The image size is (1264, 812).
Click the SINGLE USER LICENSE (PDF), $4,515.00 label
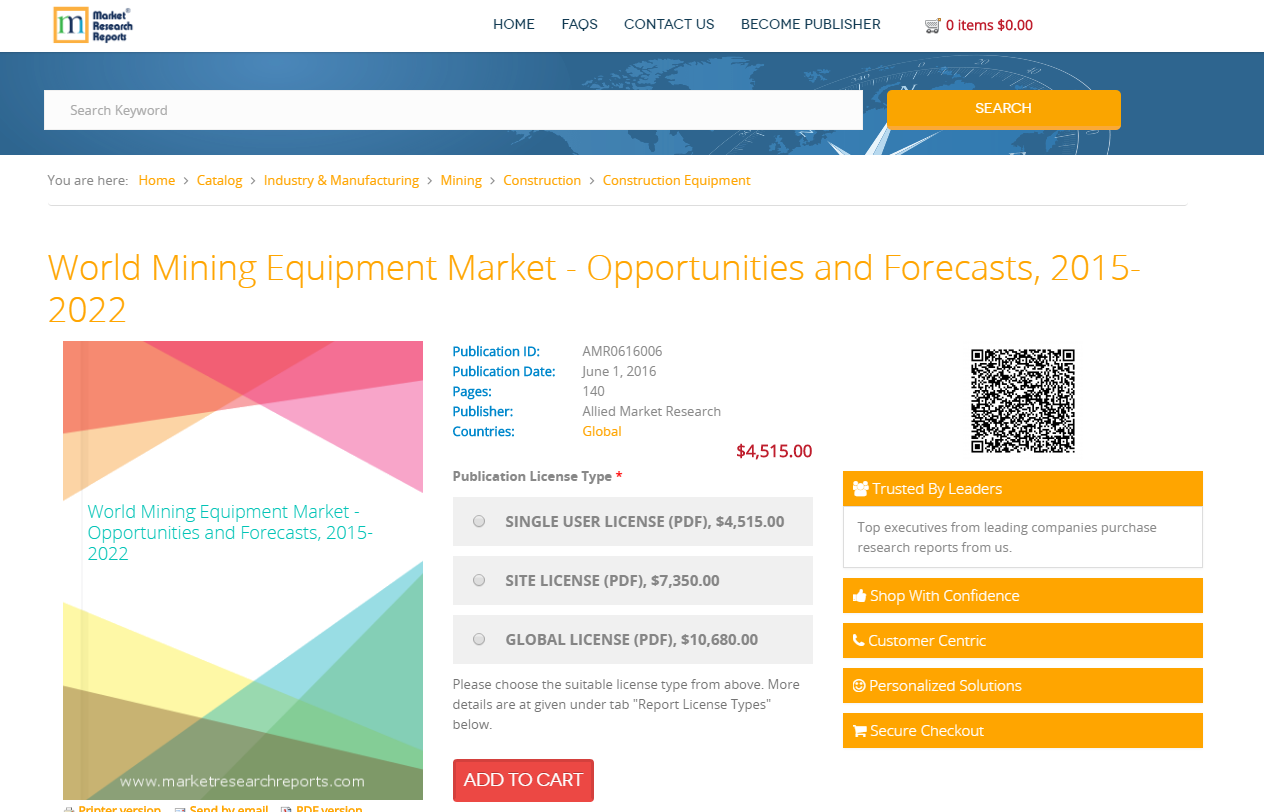[x=645, y=522]
